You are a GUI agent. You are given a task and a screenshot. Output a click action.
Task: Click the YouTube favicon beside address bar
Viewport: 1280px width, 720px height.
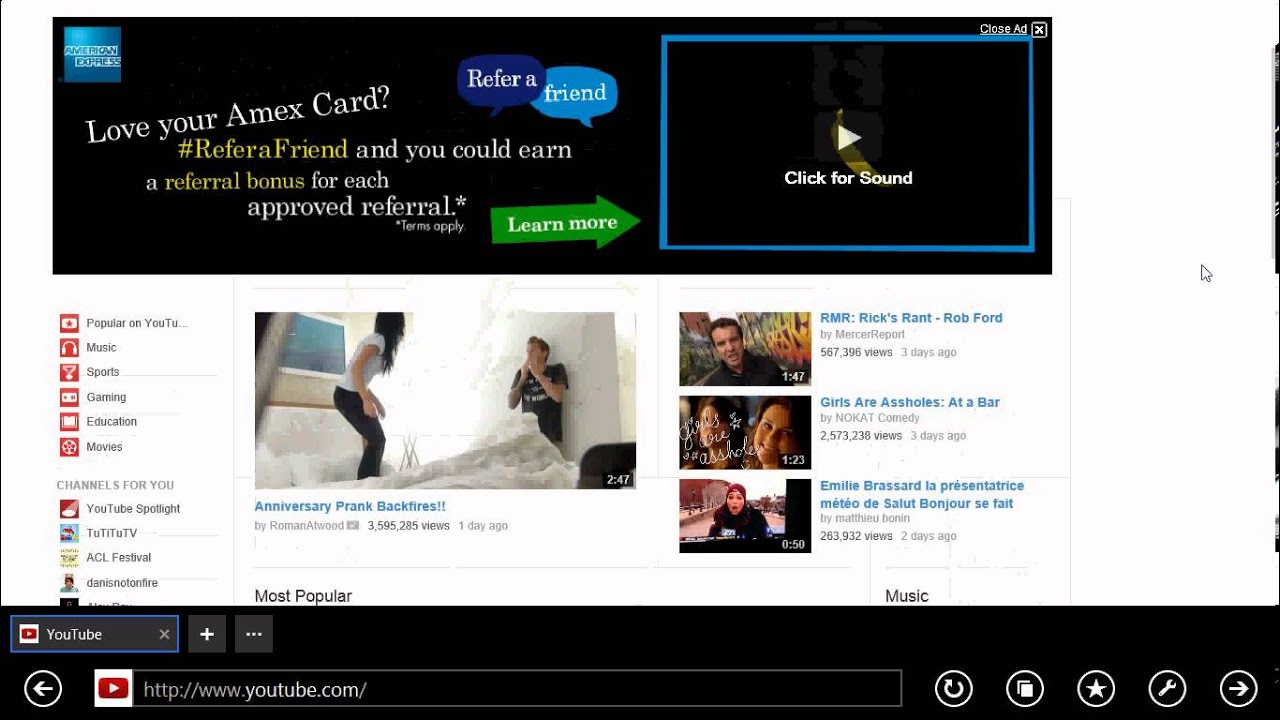(113, 688)
